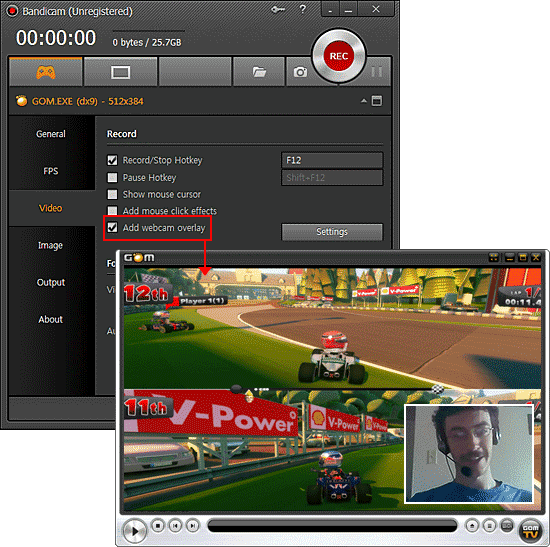
Task: Click the play button in GOM player
Action: coord(135,531)
